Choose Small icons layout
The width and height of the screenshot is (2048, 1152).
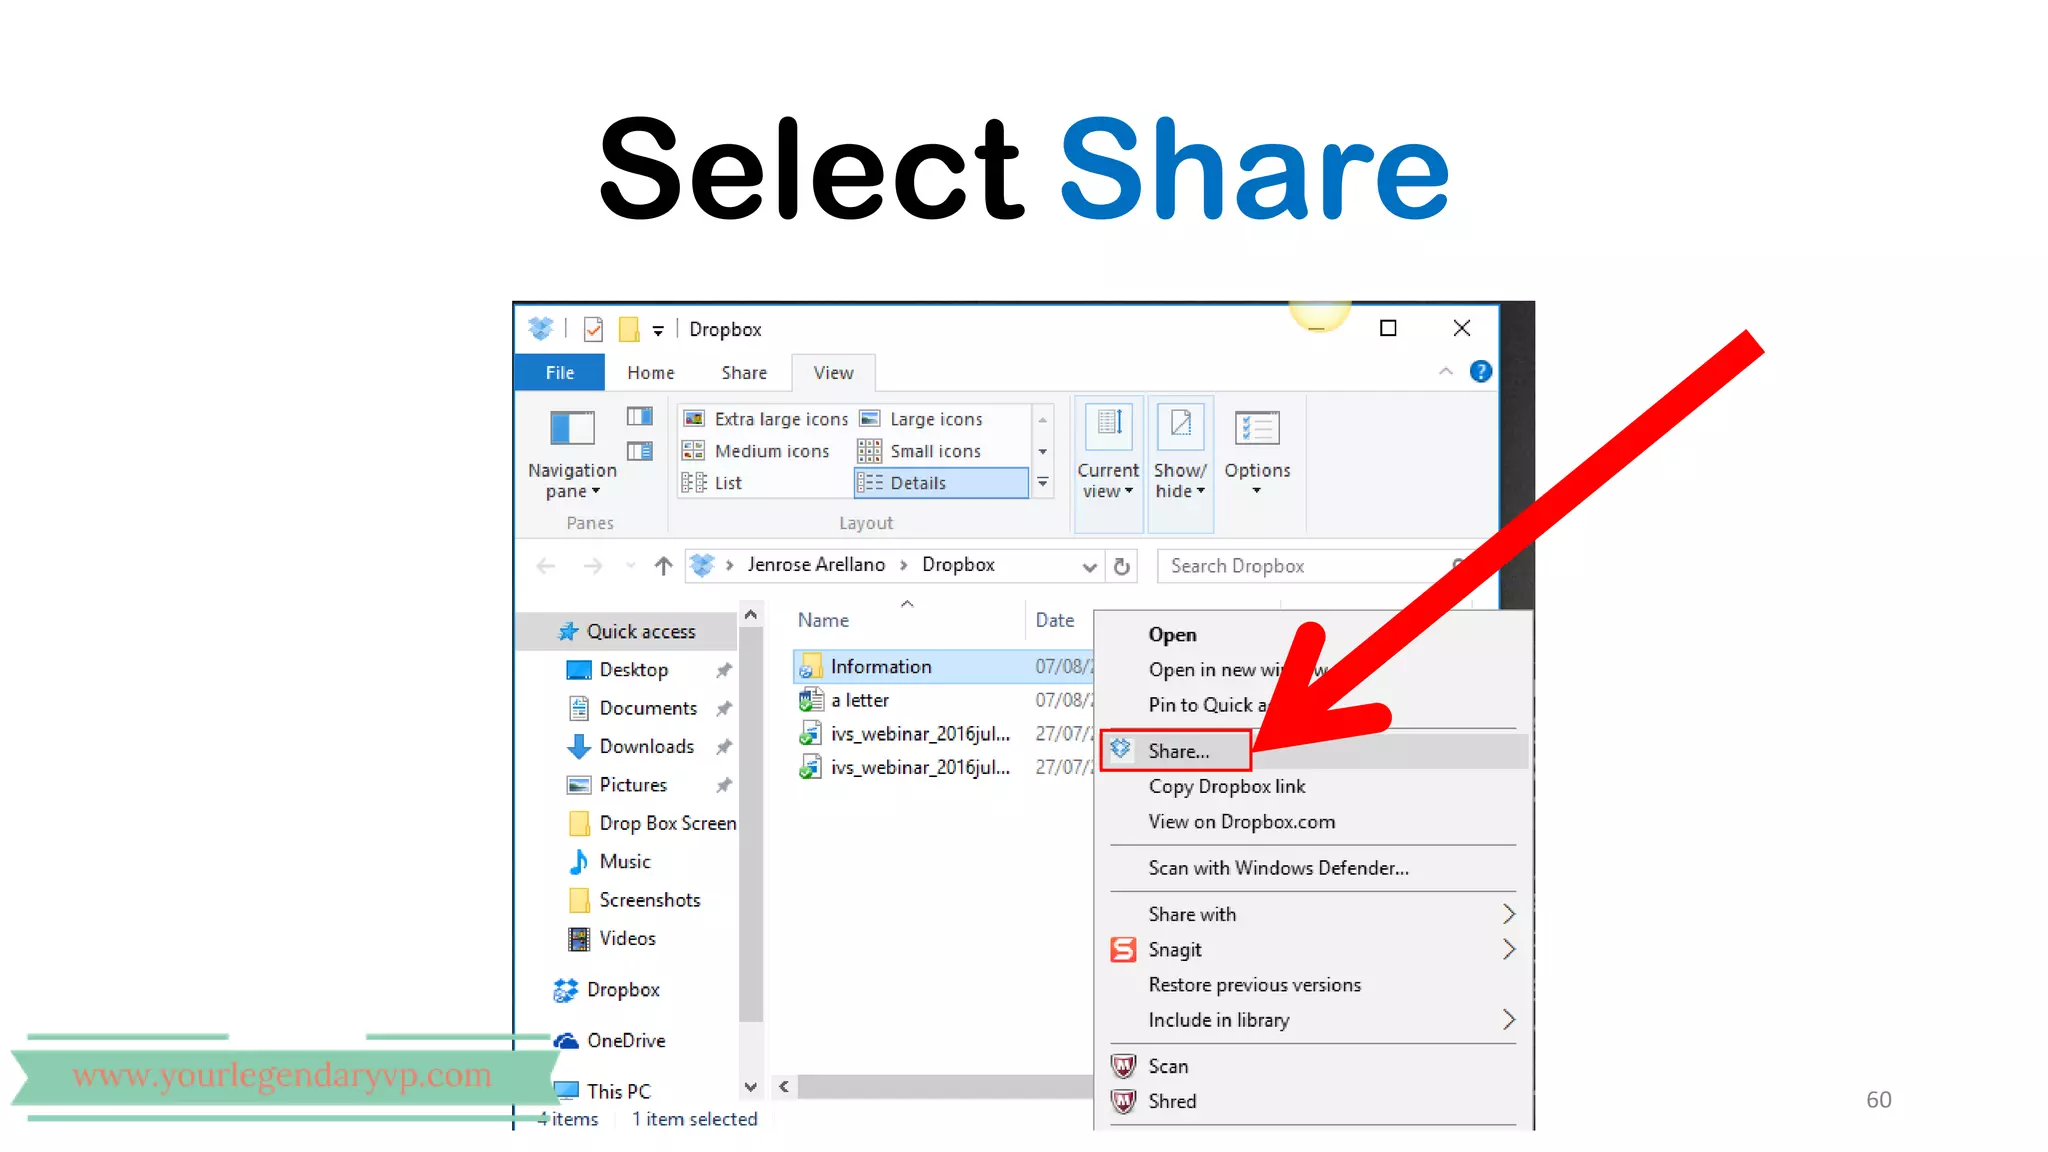click(x=920, y=450)
